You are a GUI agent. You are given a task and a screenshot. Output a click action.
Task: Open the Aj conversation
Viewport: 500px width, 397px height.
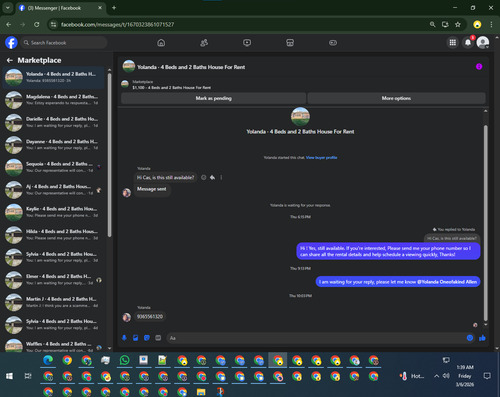[x=54, y=190]
